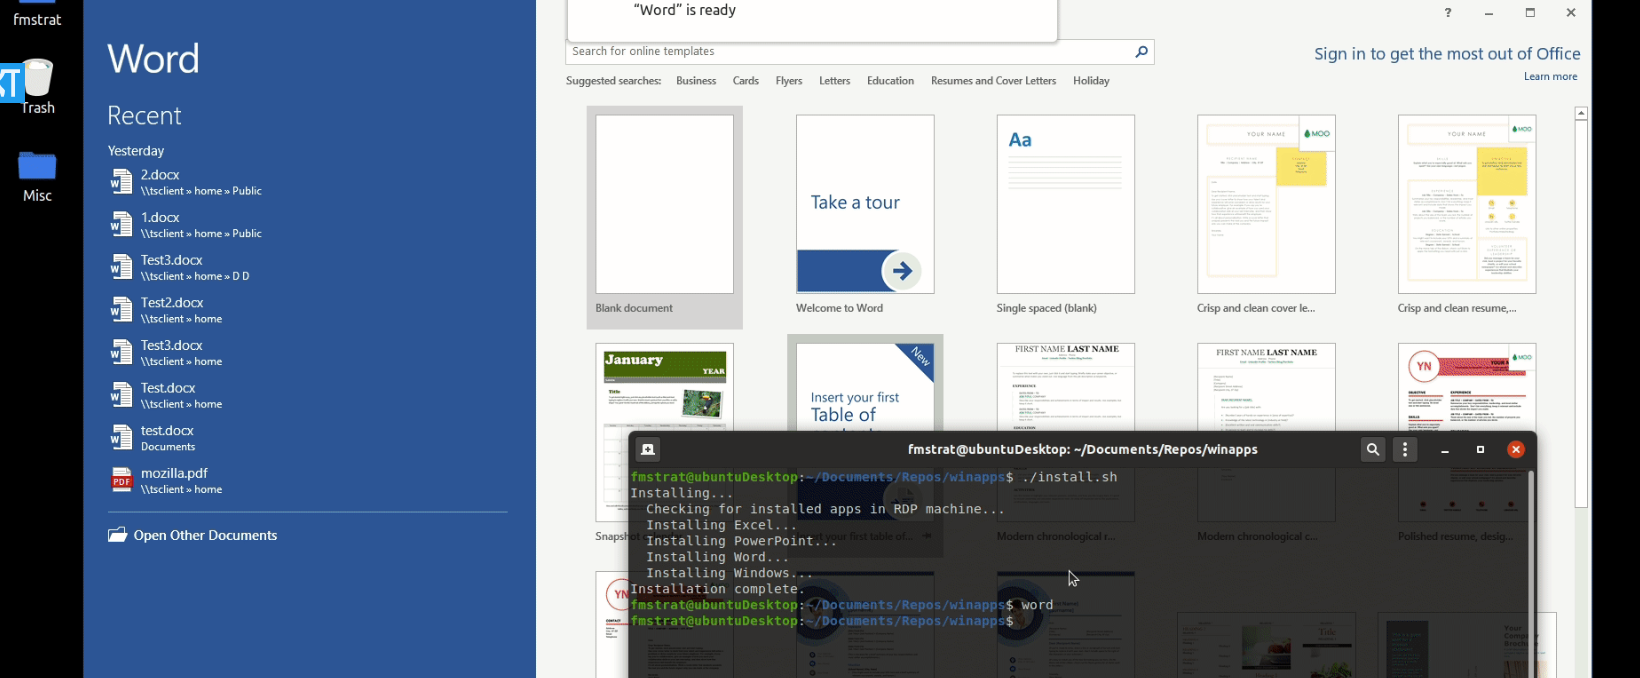Click the Word icon beside 1.docx
The height and width of the screenshot is (678, 1640).
click(121, 225)
